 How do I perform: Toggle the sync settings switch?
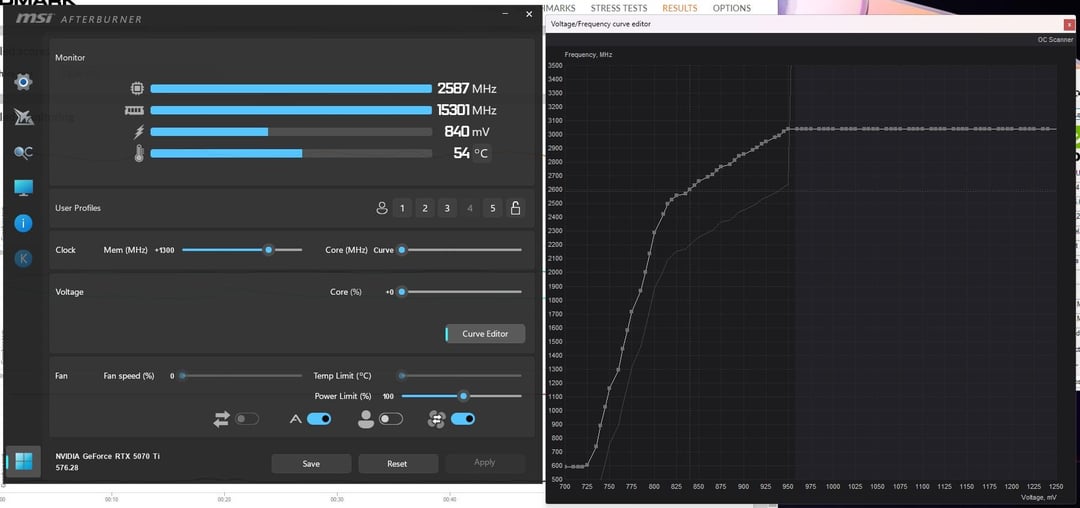(247, 419)
